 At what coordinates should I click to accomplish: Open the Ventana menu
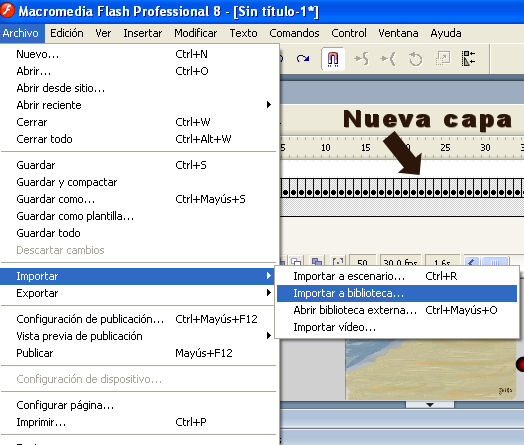[398, 33]
